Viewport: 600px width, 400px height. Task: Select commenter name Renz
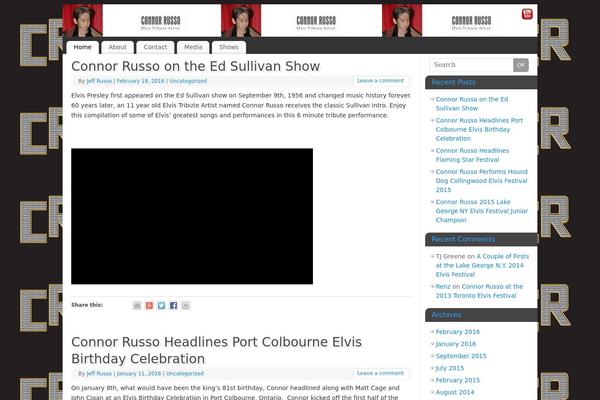(443, 287)
